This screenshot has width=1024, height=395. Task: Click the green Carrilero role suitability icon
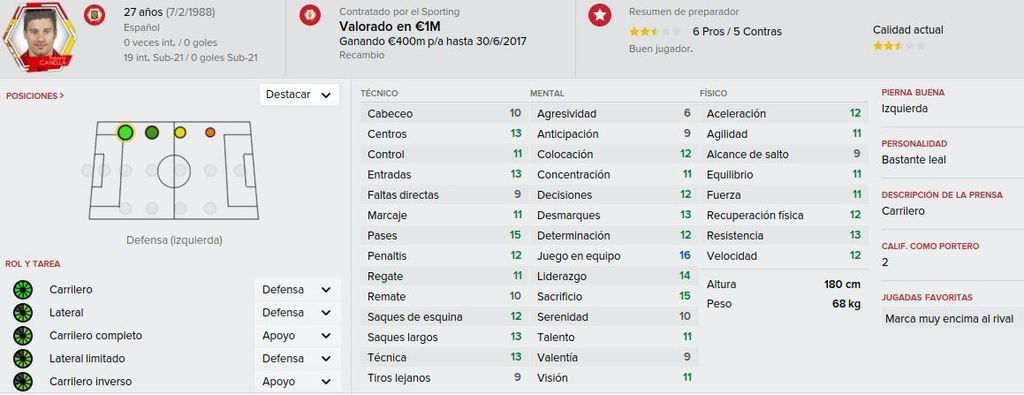tap(23, 290)
